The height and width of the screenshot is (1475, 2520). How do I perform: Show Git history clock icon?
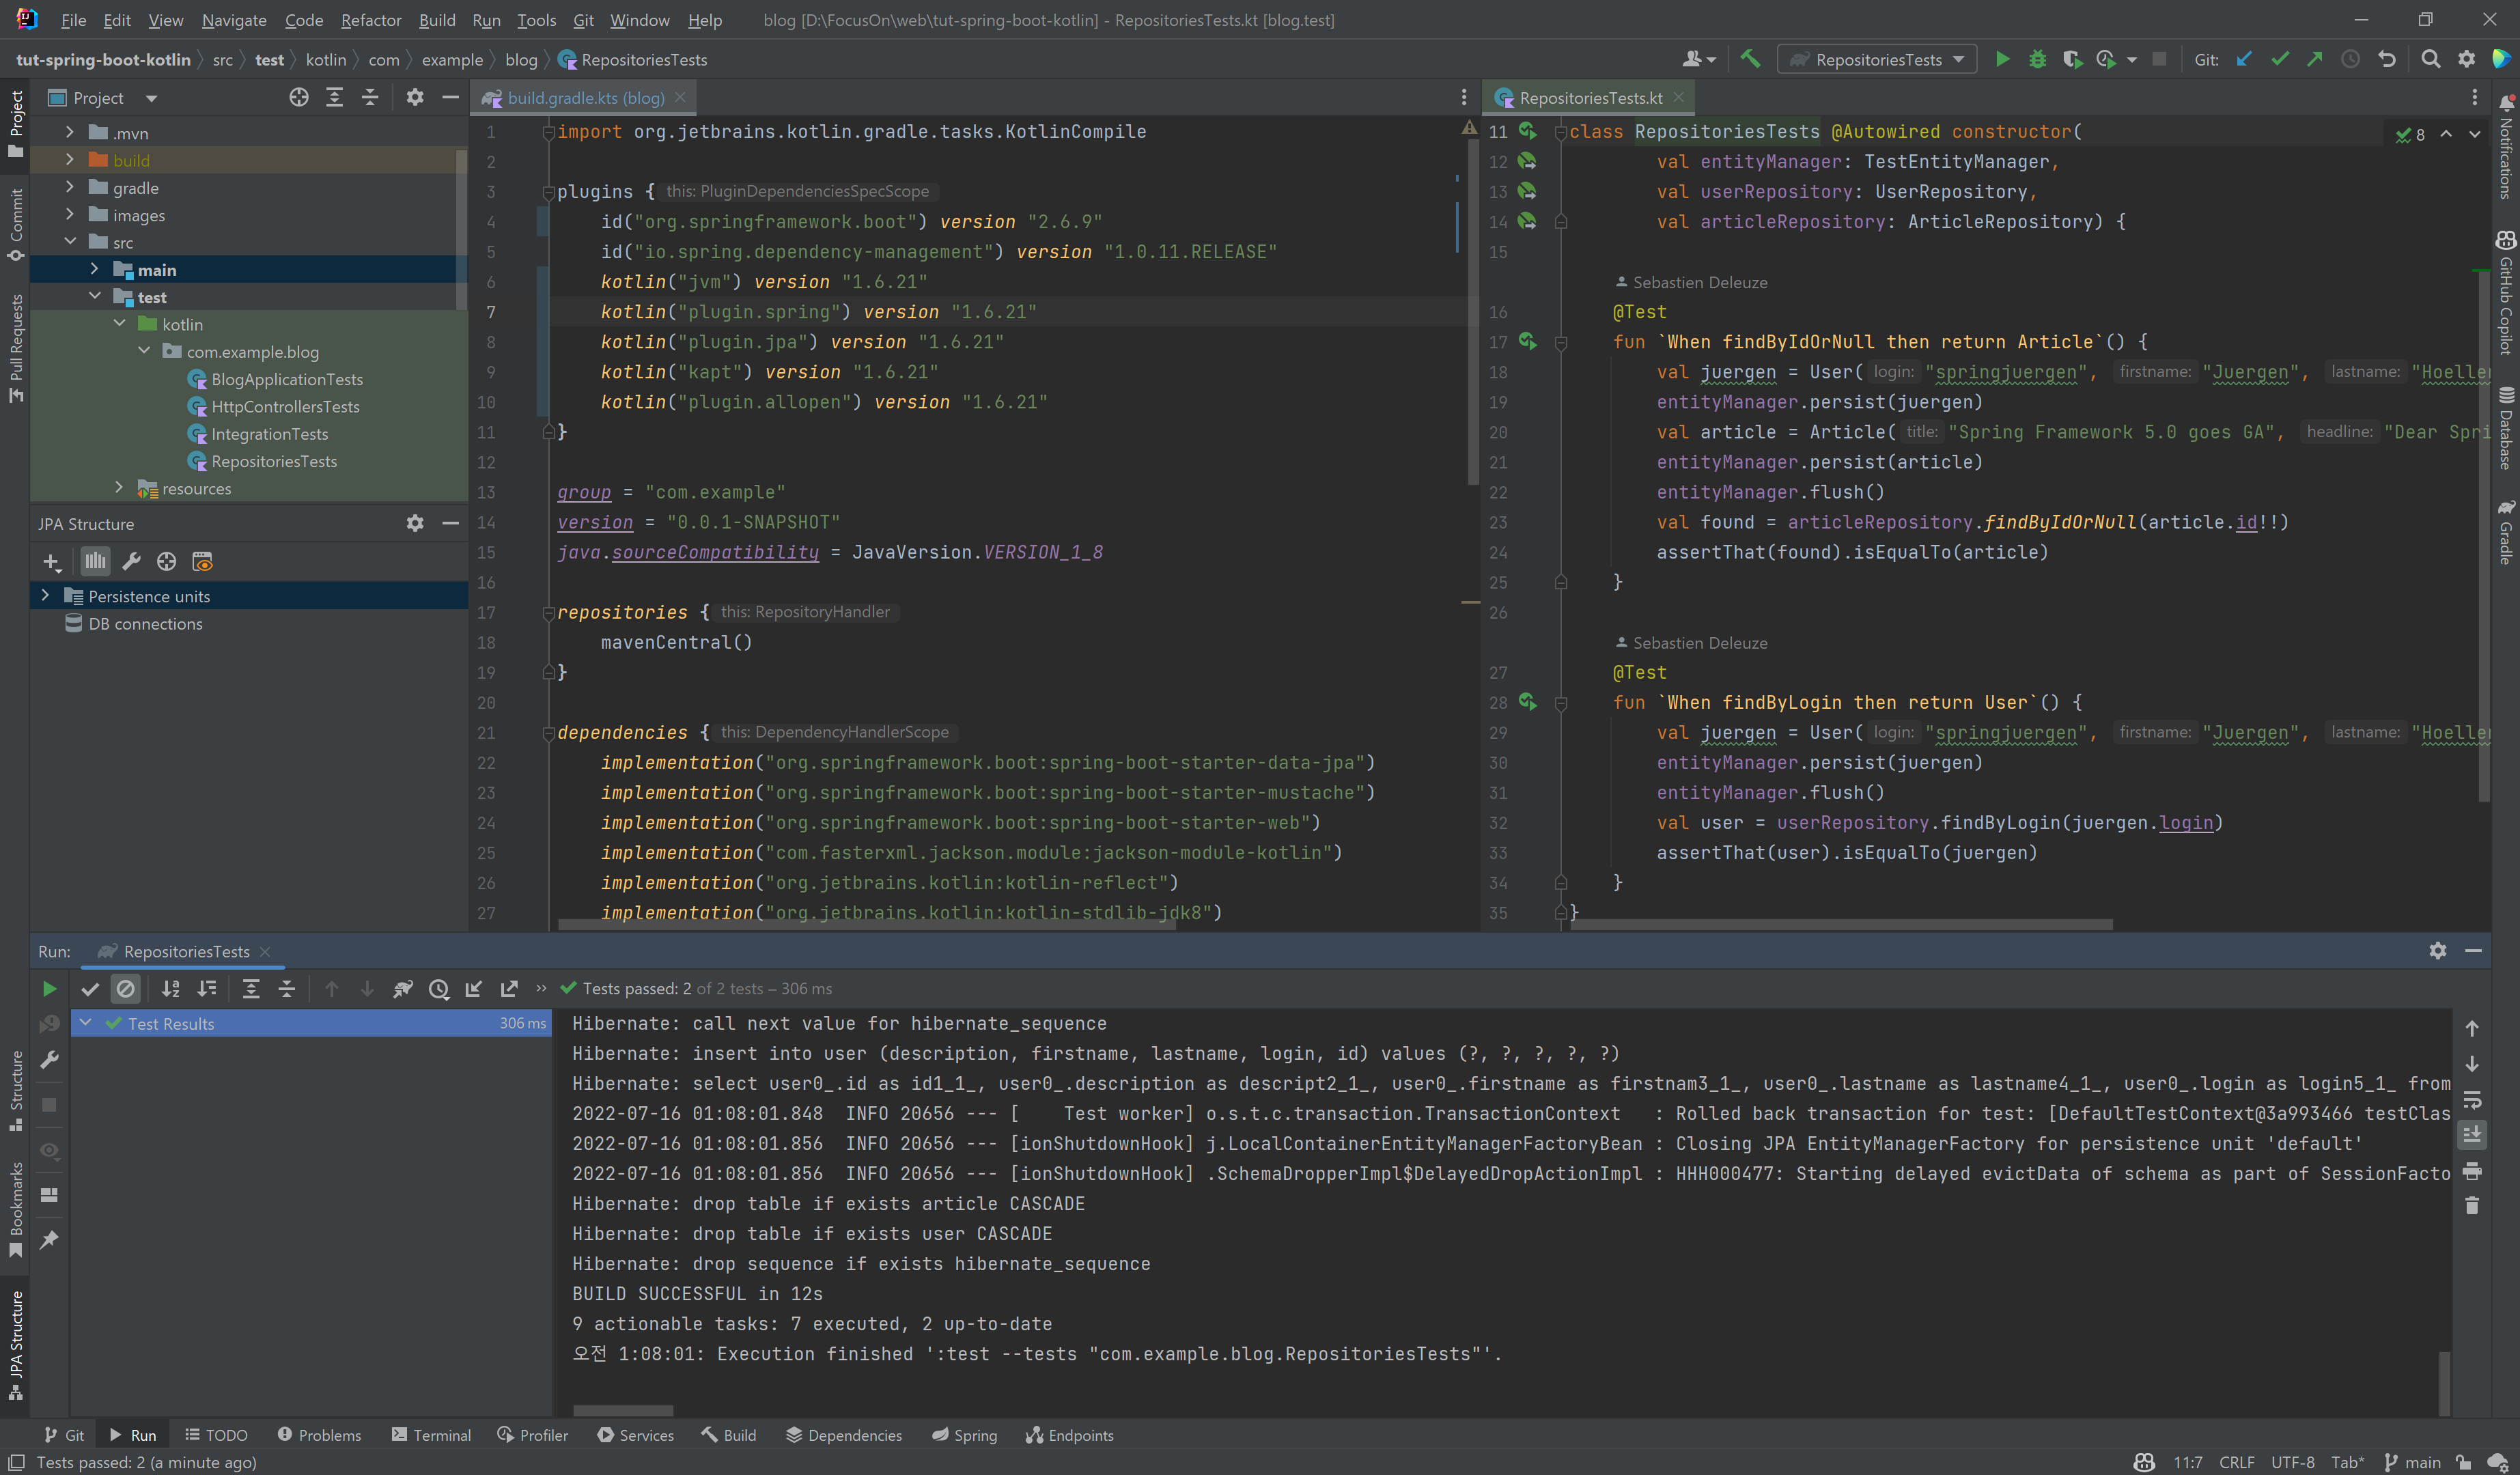coord(2351,60)
